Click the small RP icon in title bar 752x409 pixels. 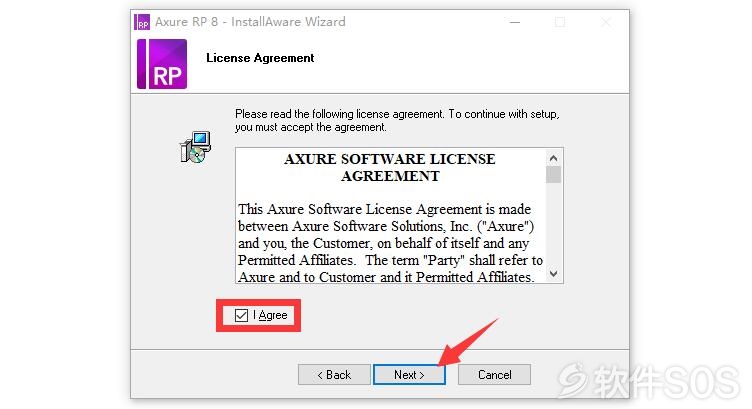[142, 22]
